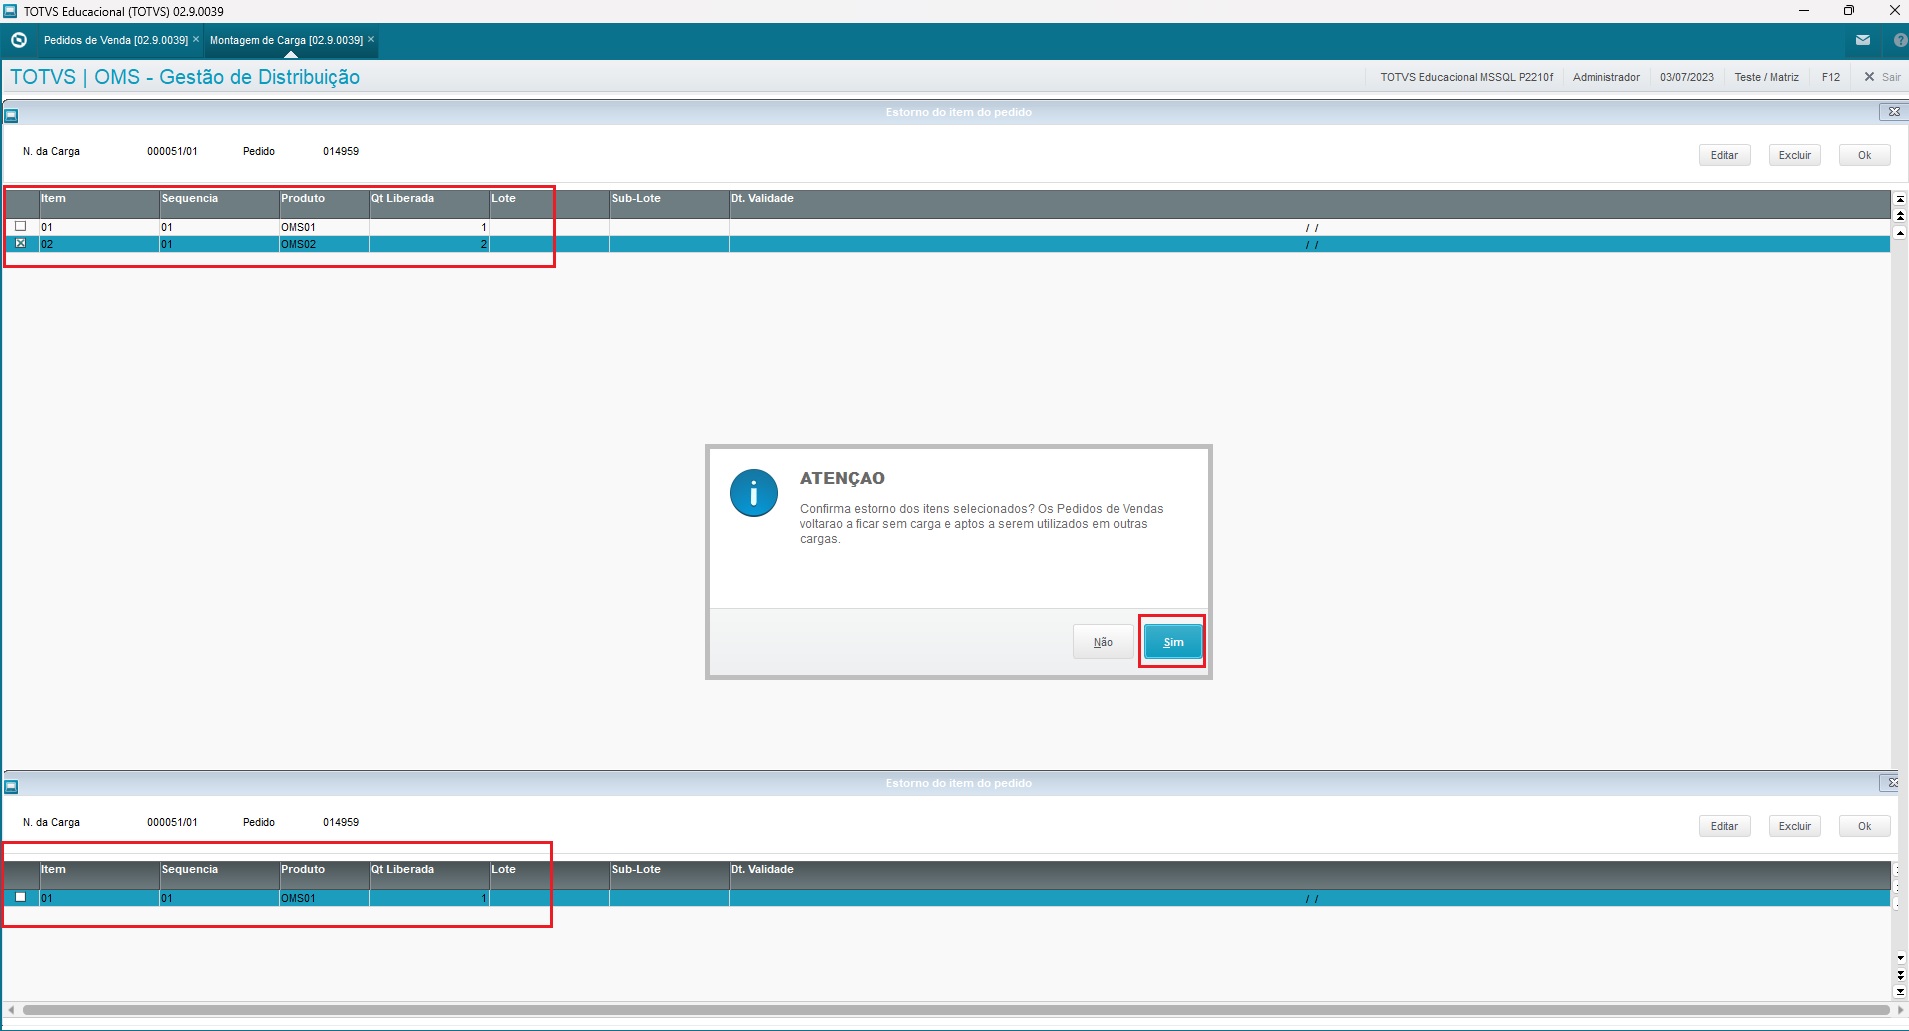
Task: Close the Pedidos de Venda tab
Action: (196, 40)
